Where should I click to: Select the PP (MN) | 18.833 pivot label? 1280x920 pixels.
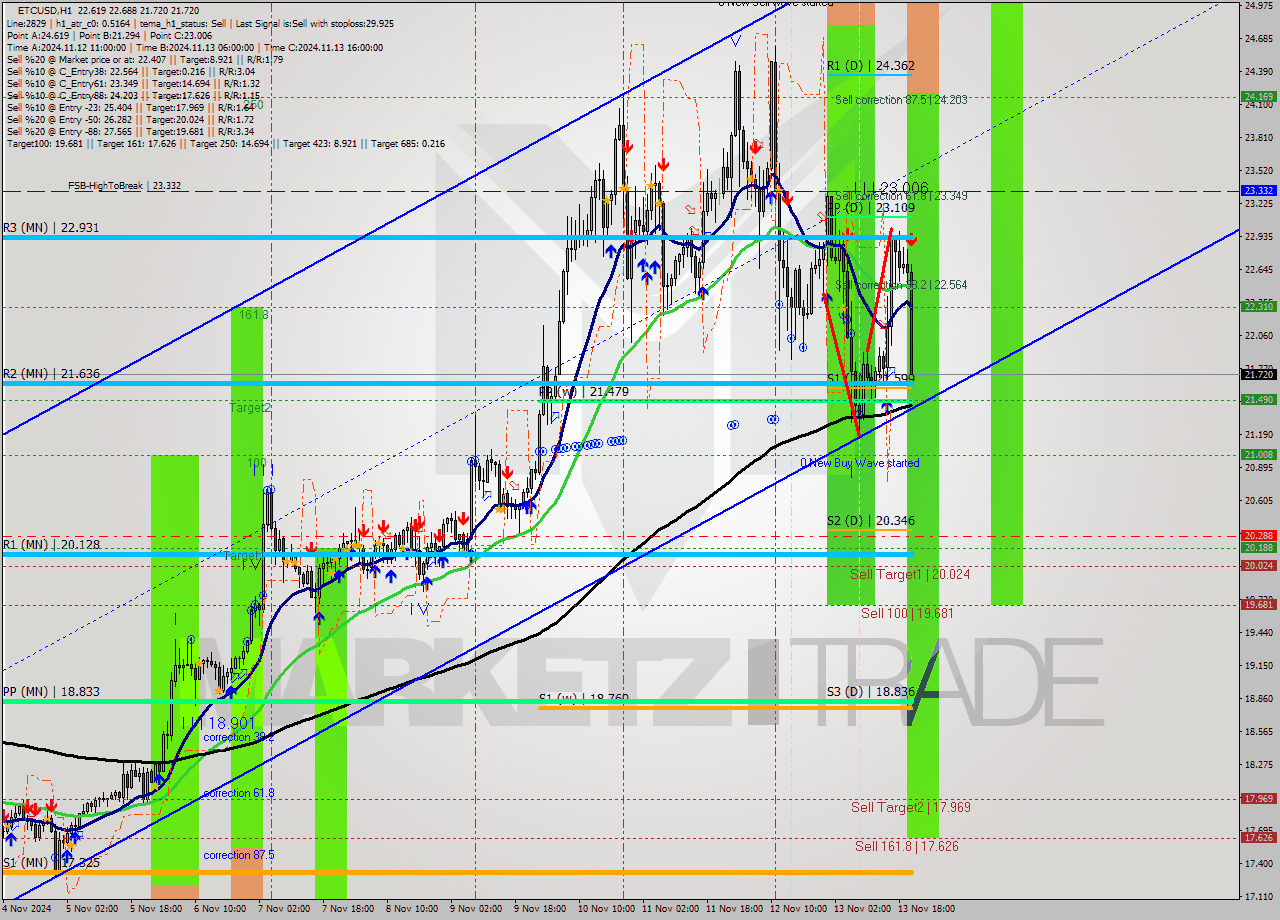pos(51,691)
